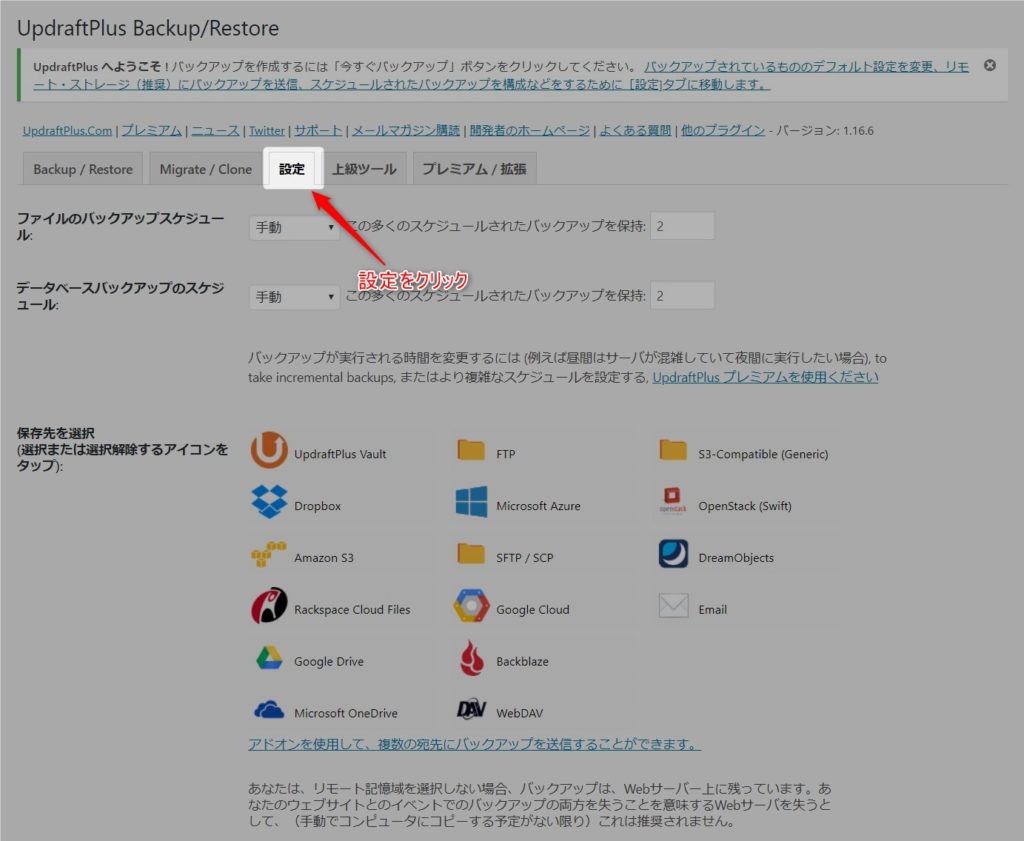Choose the Google Drive icon
The width and height of the screenshot is (1024, 841).
[268, 659]
